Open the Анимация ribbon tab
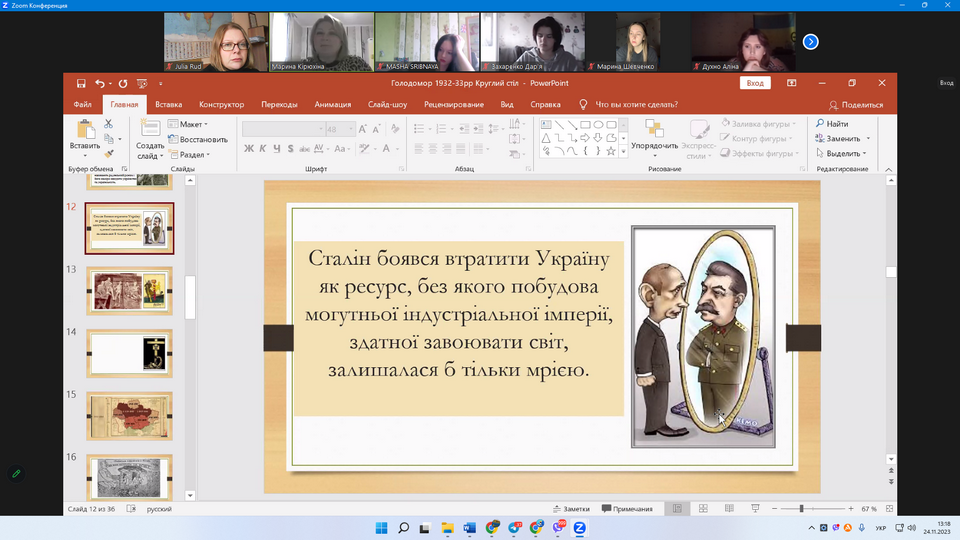 [332, 104]
